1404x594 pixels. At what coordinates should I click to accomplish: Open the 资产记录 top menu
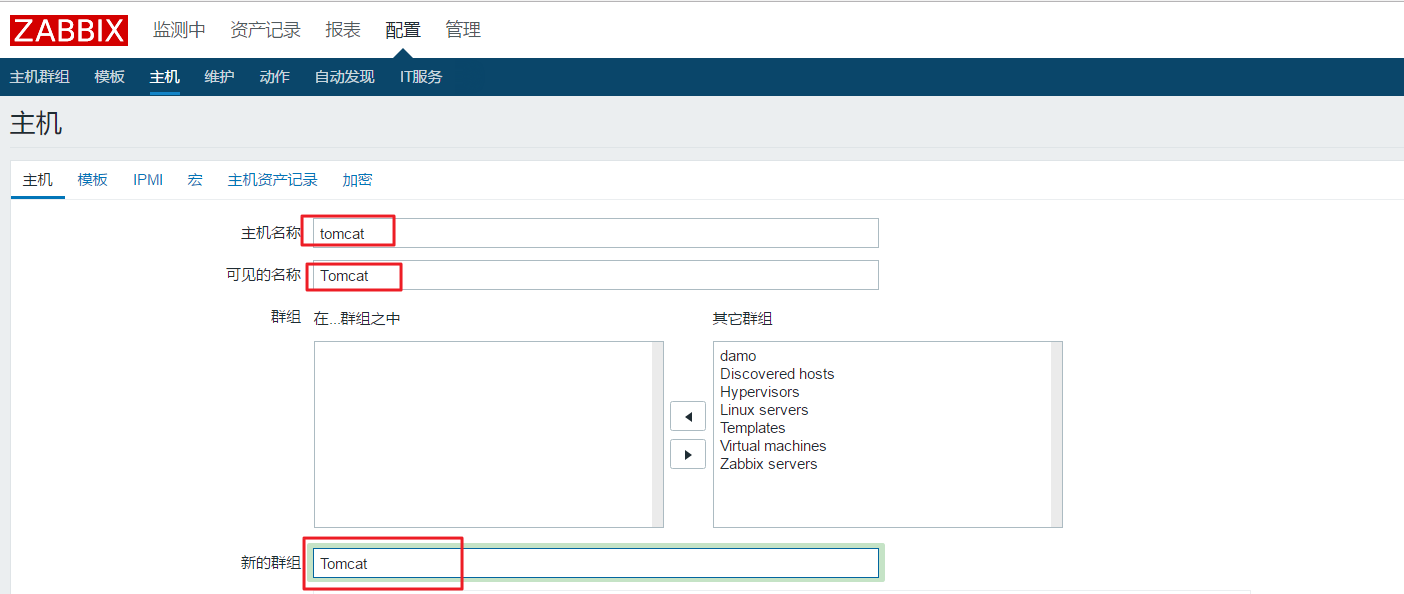pyautogui.click(x=265, y=30)
